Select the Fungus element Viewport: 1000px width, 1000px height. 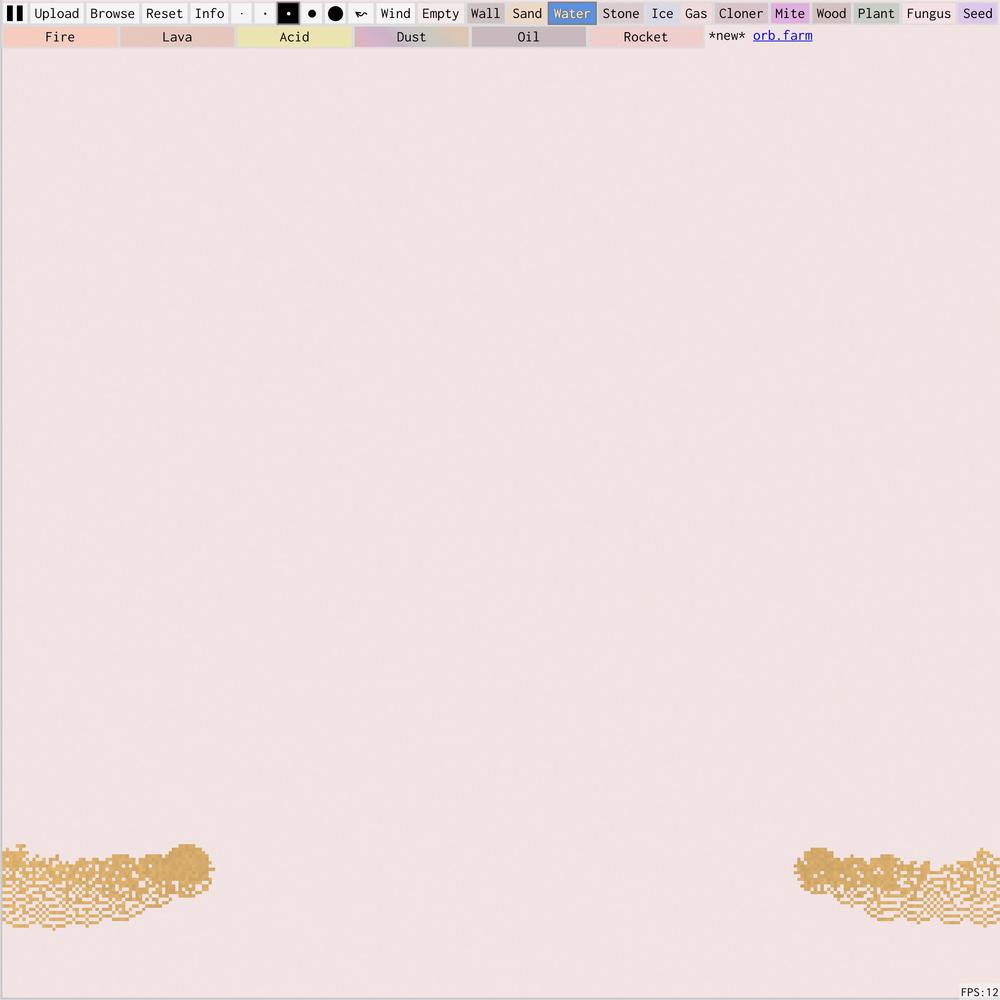click(929, 13)
